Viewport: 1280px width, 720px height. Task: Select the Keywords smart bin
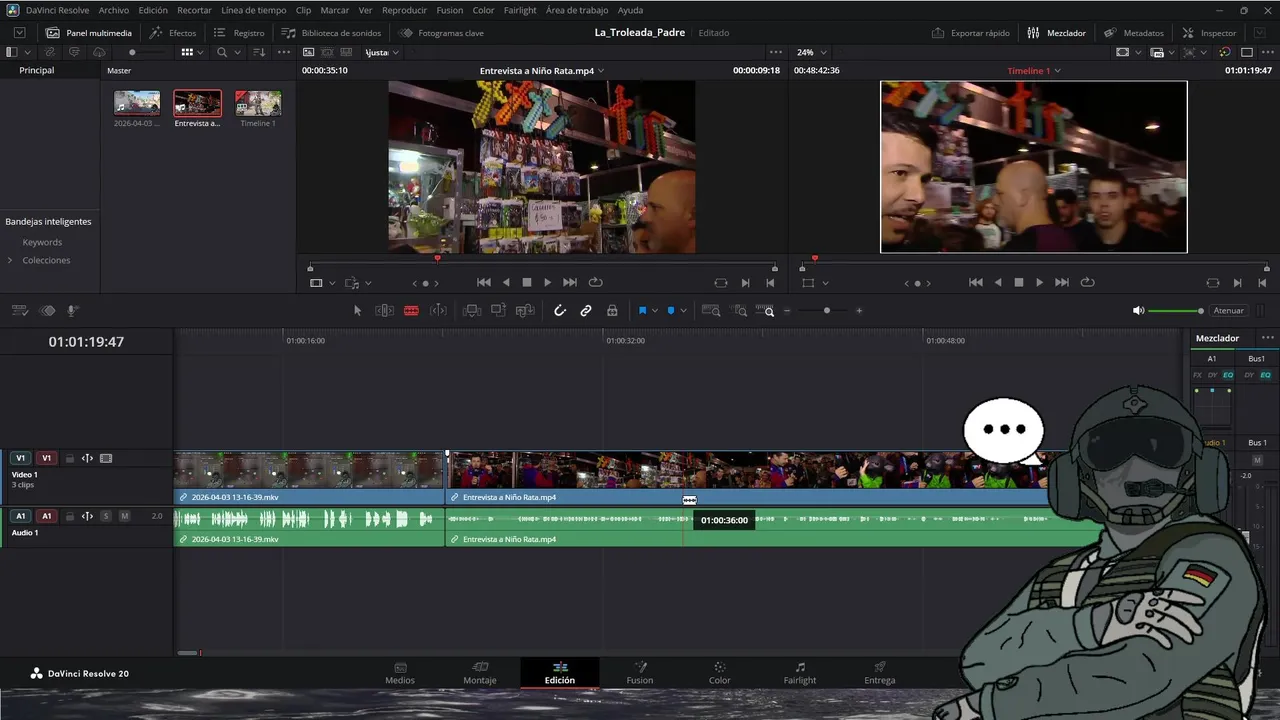[x=42, y=242]
